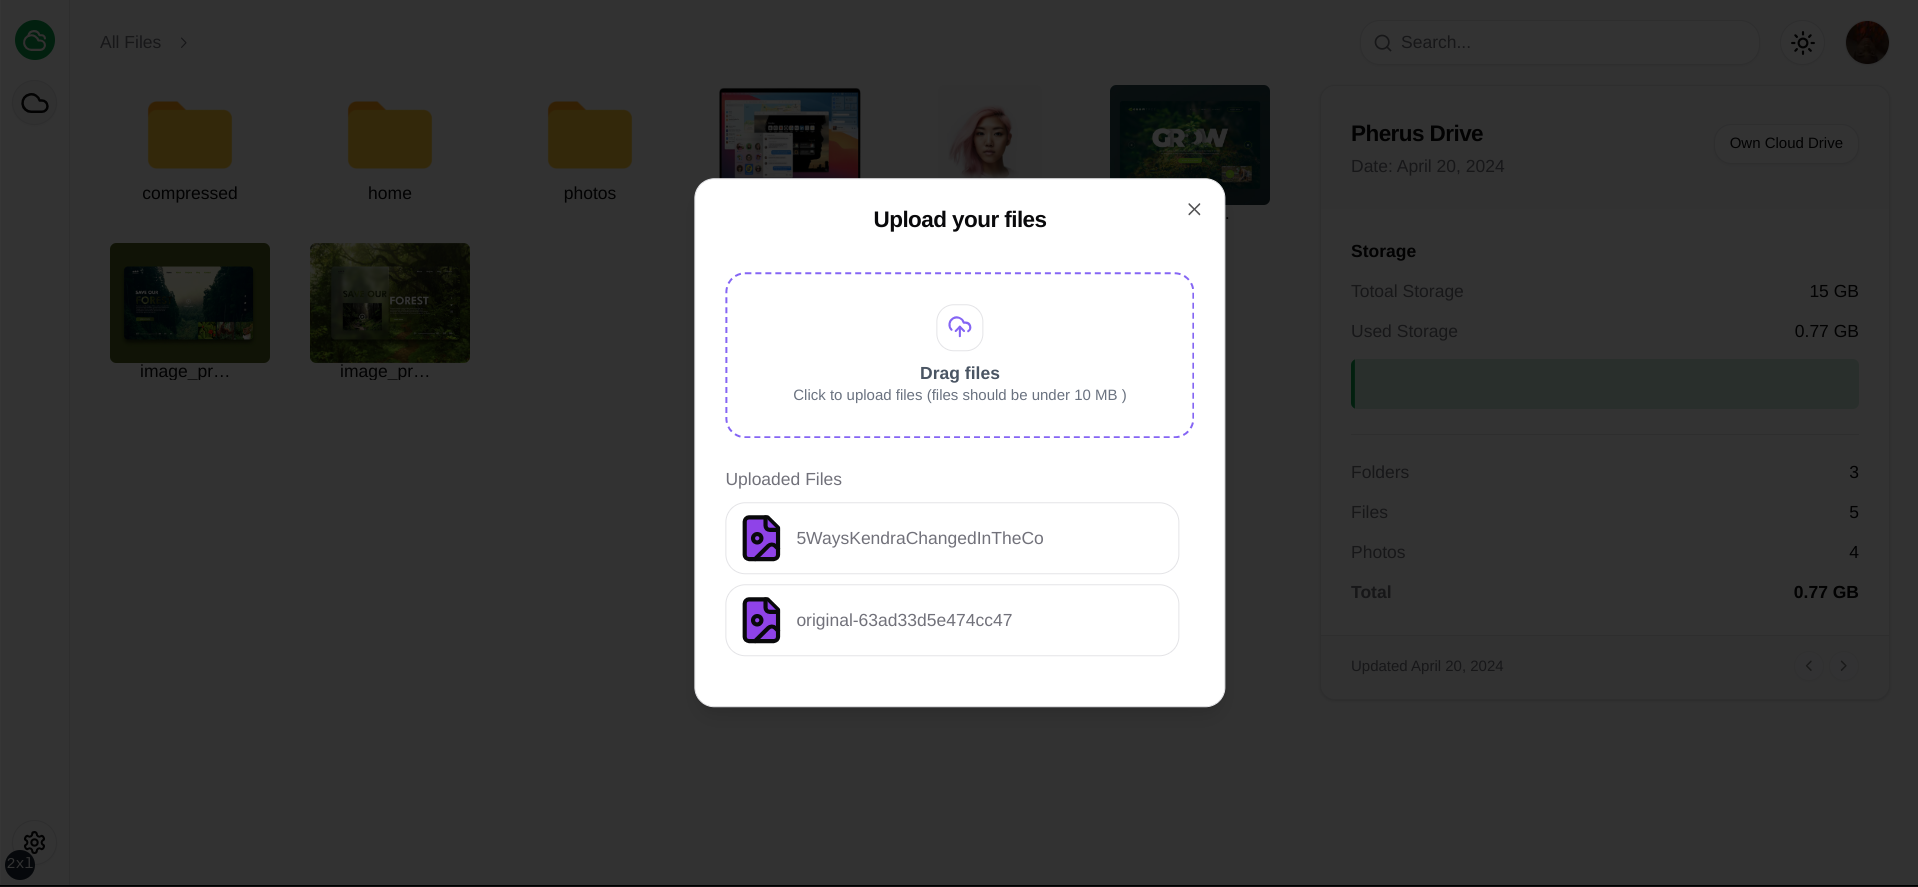Select the original-63ad33d5e474cc47 uploaded file
Screen dimensions: 1918x887
tap(952, 620)
